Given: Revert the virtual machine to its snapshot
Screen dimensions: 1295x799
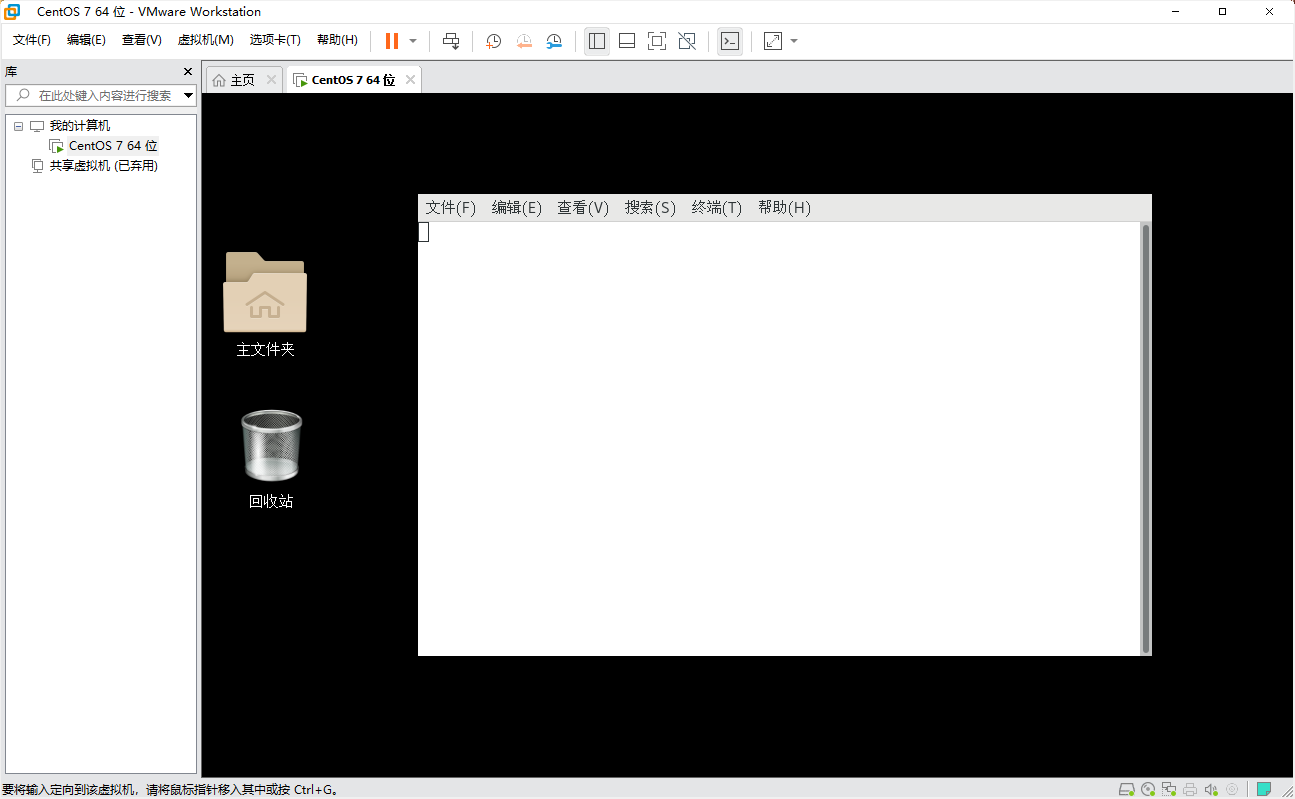Looking at the screenshot, I should (524, 41).
